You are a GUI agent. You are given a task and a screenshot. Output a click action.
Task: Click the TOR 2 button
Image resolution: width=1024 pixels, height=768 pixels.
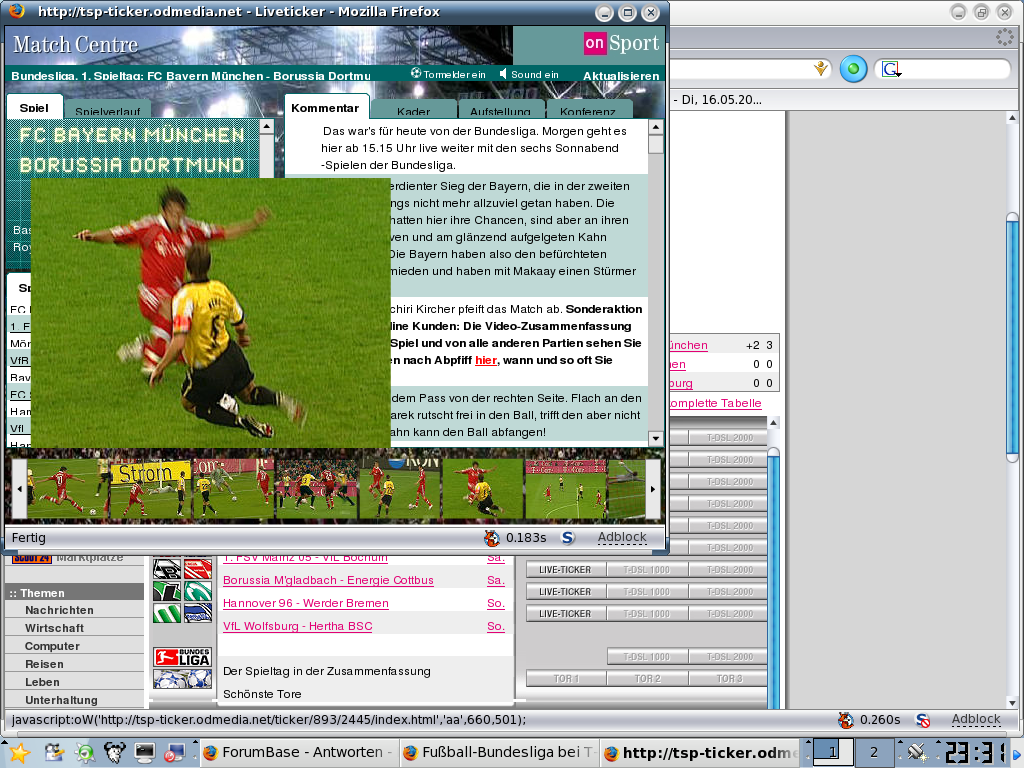[x=647, y=679]
